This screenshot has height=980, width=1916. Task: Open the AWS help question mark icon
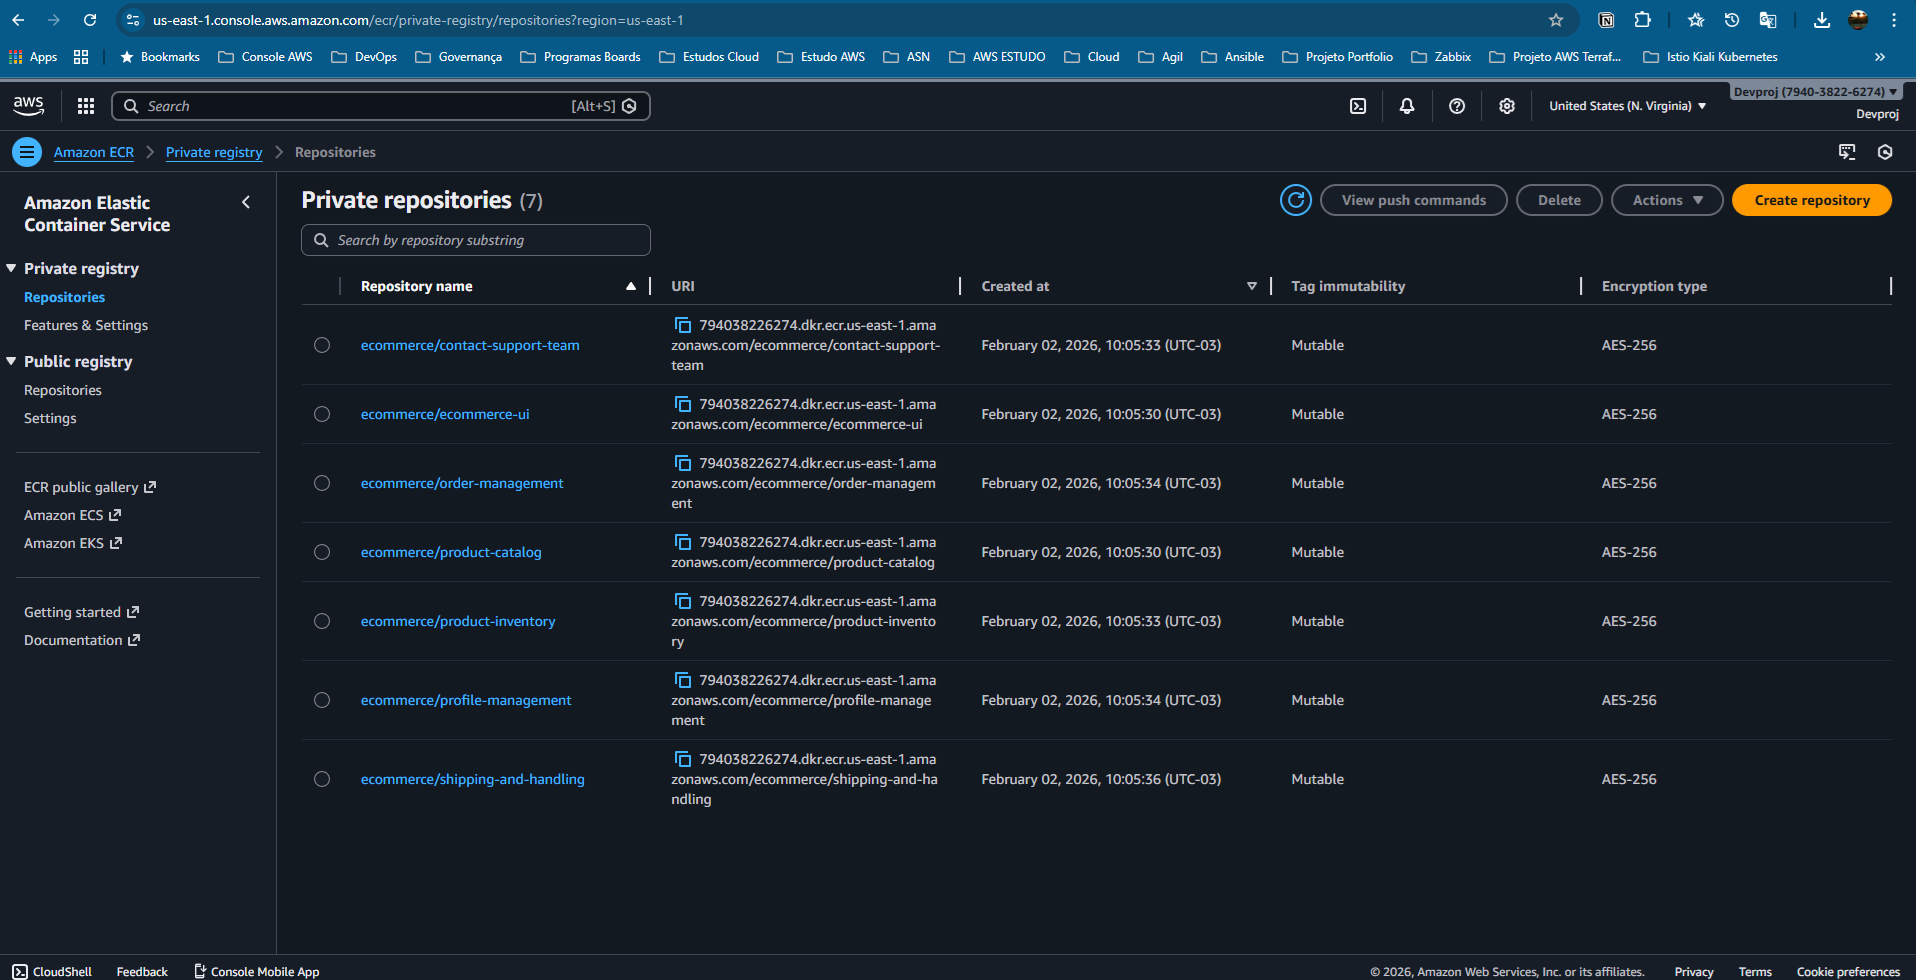1457,106
